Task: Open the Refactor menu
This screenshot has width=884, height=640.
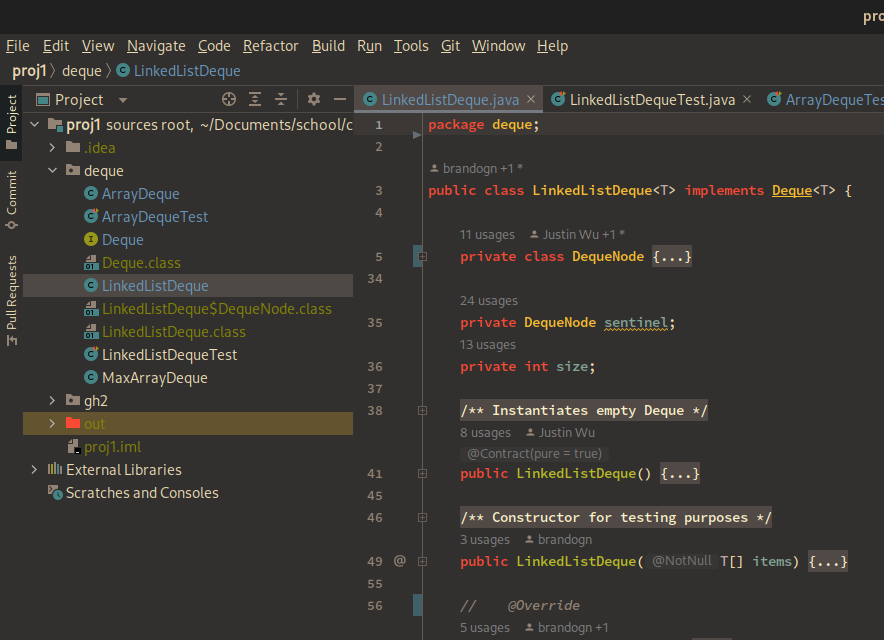Action: [270, 46]
